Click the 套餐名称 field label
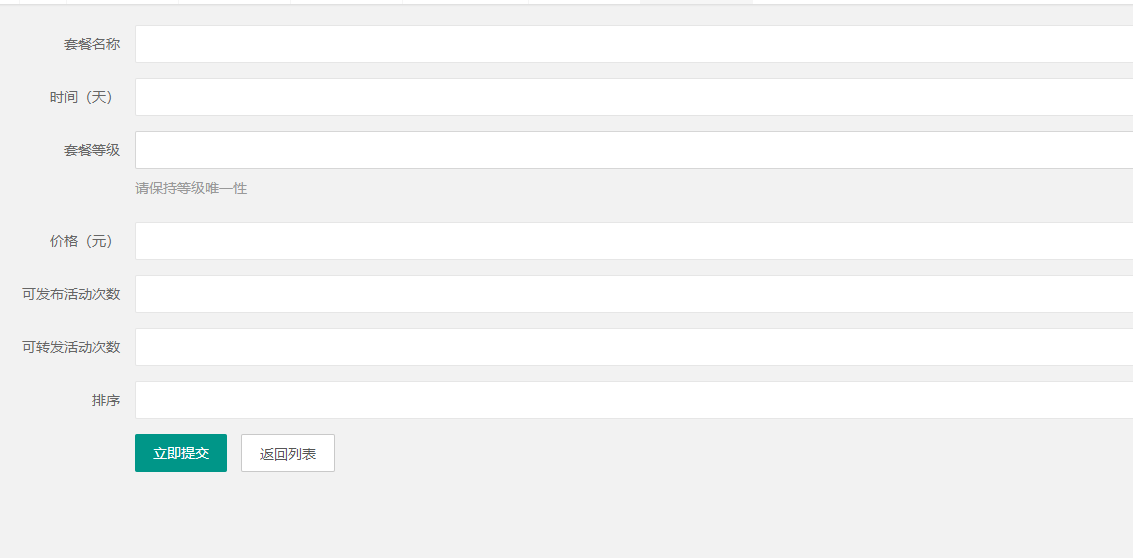The width and height of the screenshot is (1133, 558). coord(92,44)
